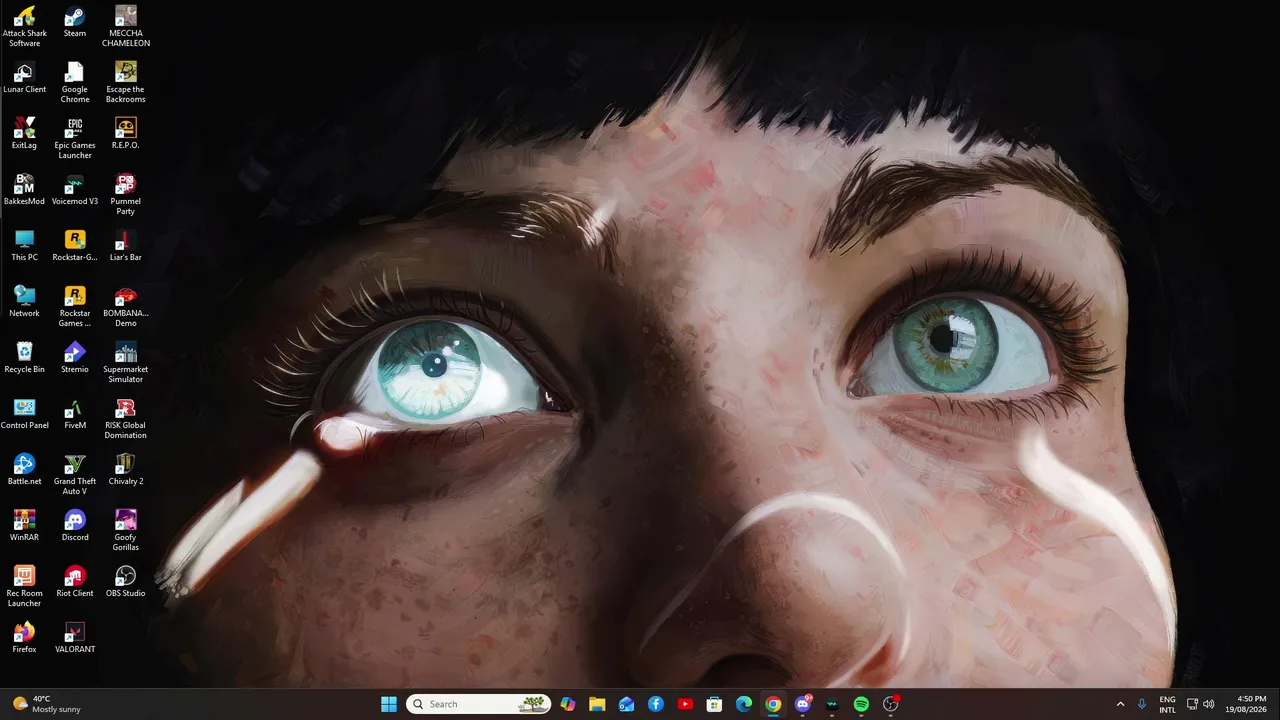This screenshot has height=720, width=1280.
Task: Open File Explorer from the taskbar
Action: pos(597,704)
